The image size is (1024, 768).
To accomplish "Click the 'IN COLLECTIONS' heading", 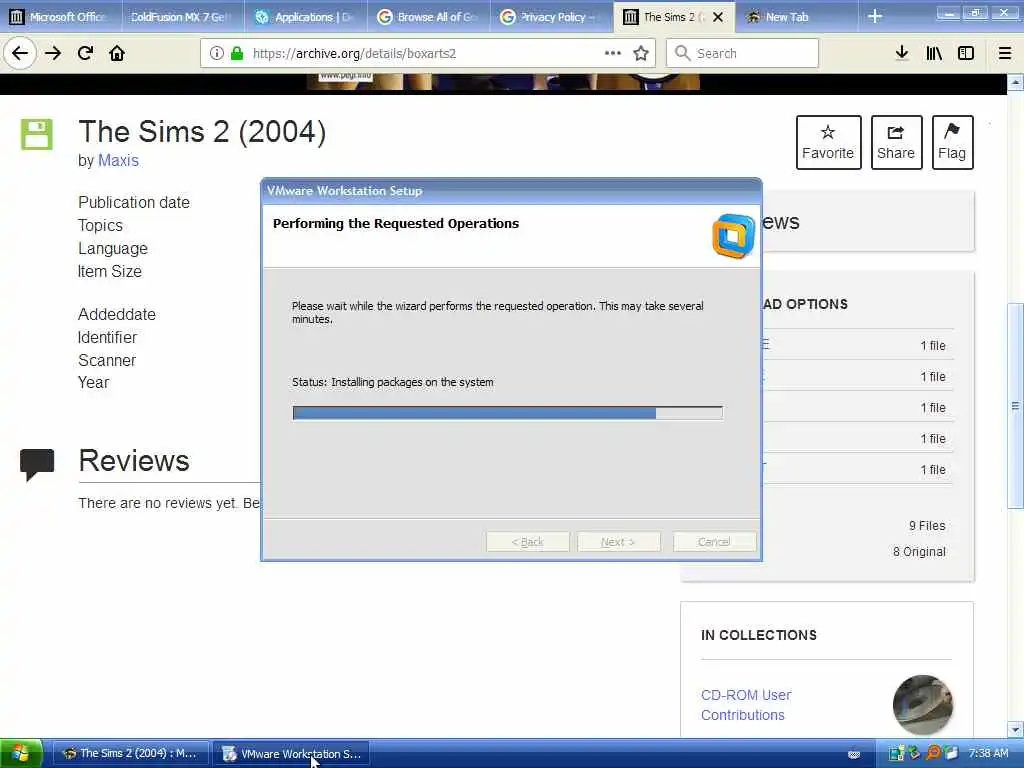I will point(759,635).
